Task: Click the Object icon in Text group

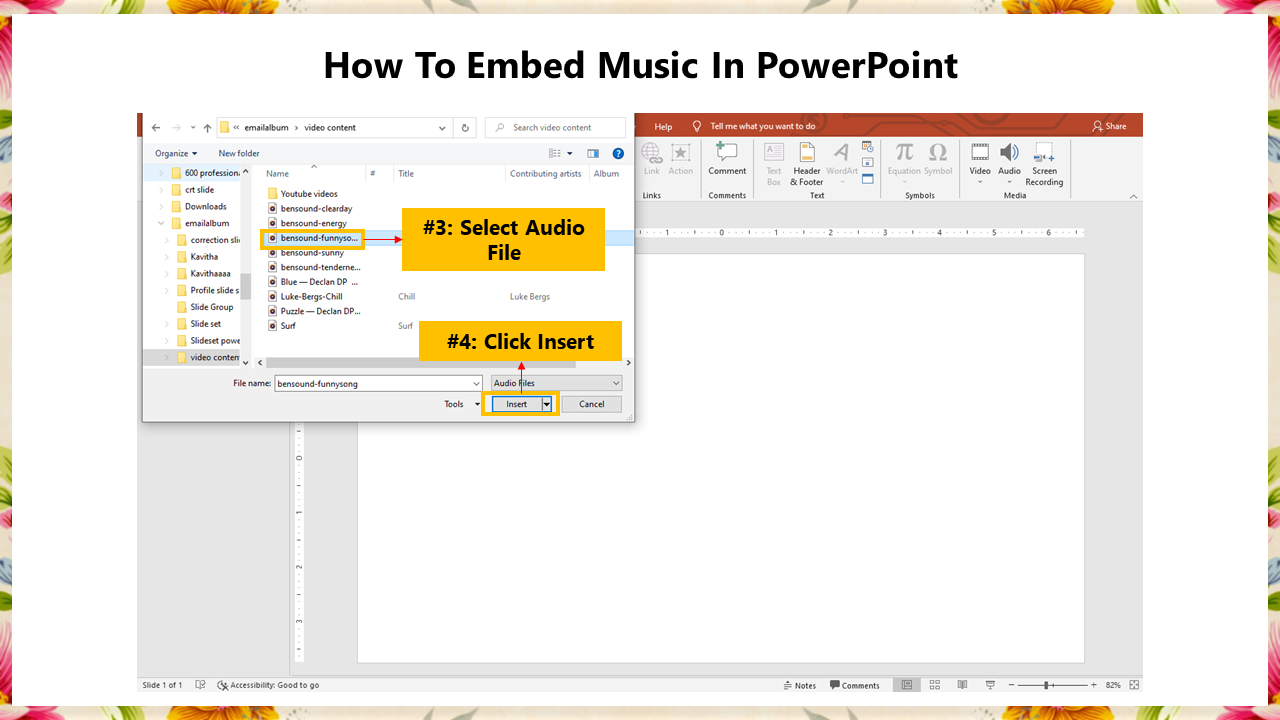Action: [867, 178]
